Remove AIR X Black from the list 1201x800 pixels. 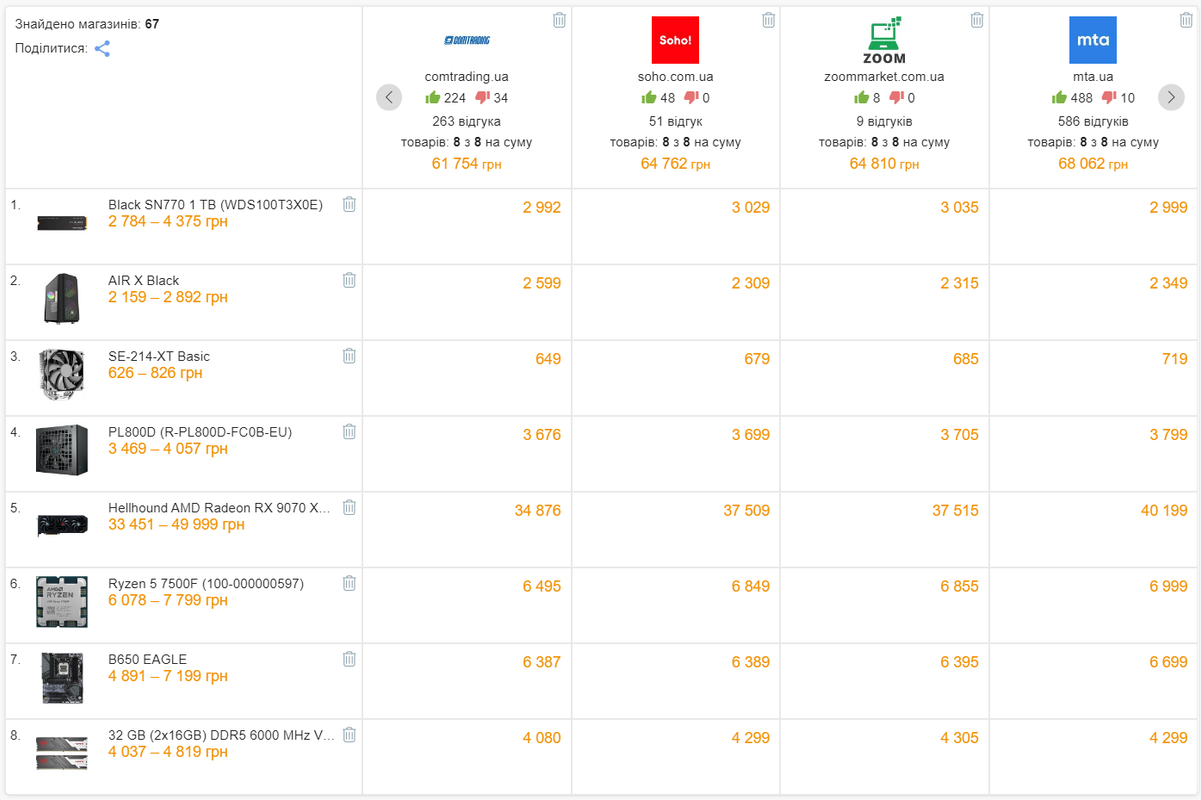point(349,280)
